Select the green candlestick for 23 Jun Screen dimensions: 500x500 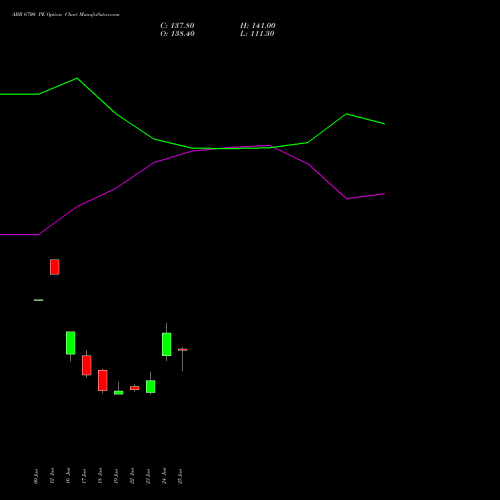point(151,386)
